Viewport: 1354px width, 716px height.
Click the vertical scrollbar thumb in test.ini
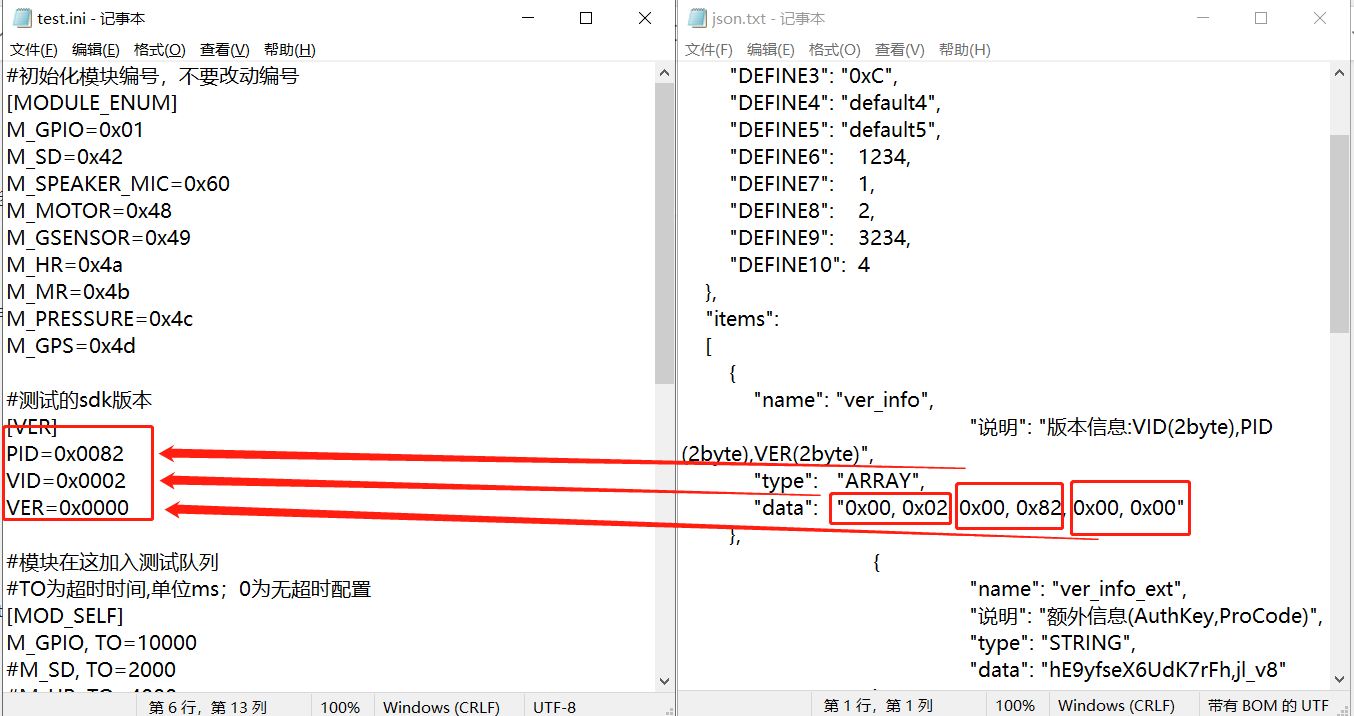664,234
